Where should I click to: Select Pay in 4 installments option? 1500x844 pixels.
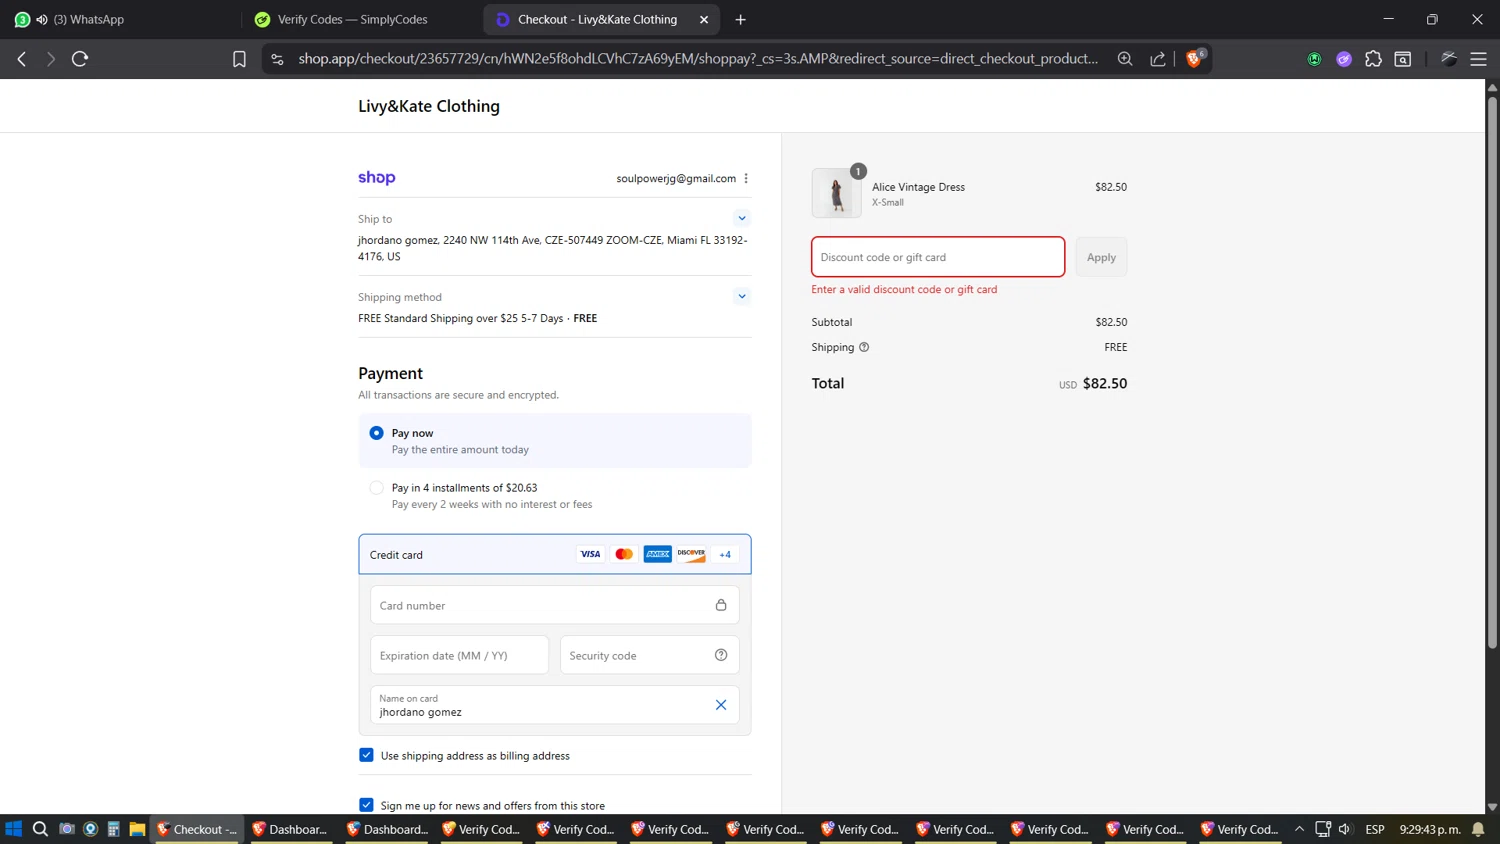(376, 488)
